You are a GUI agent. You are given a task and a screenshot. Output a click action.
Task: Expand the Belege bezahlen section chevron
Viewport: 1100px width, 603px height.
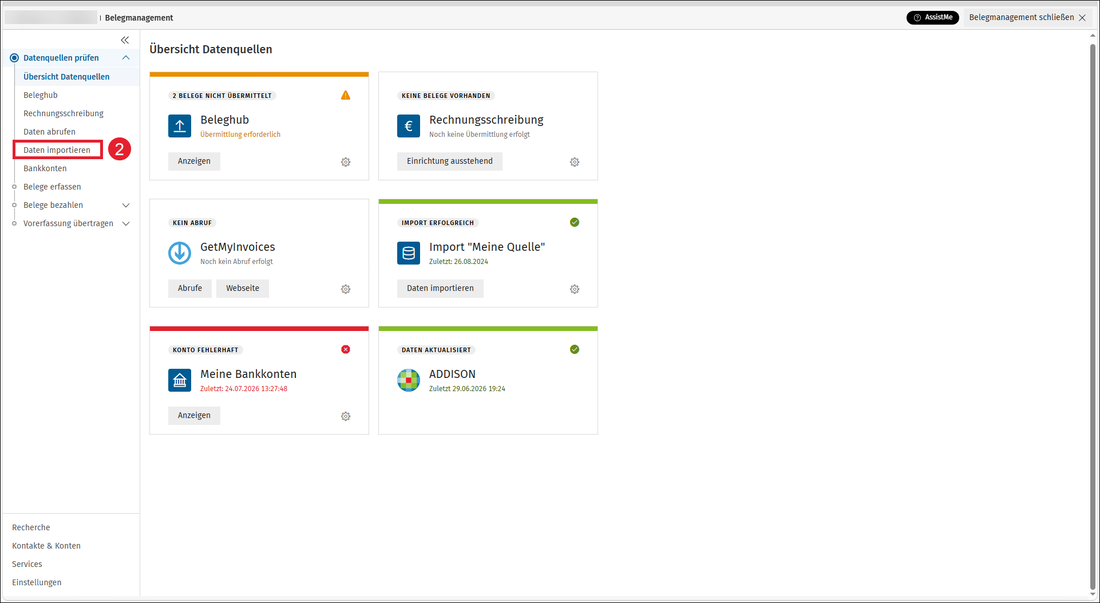tap(126, 205)
